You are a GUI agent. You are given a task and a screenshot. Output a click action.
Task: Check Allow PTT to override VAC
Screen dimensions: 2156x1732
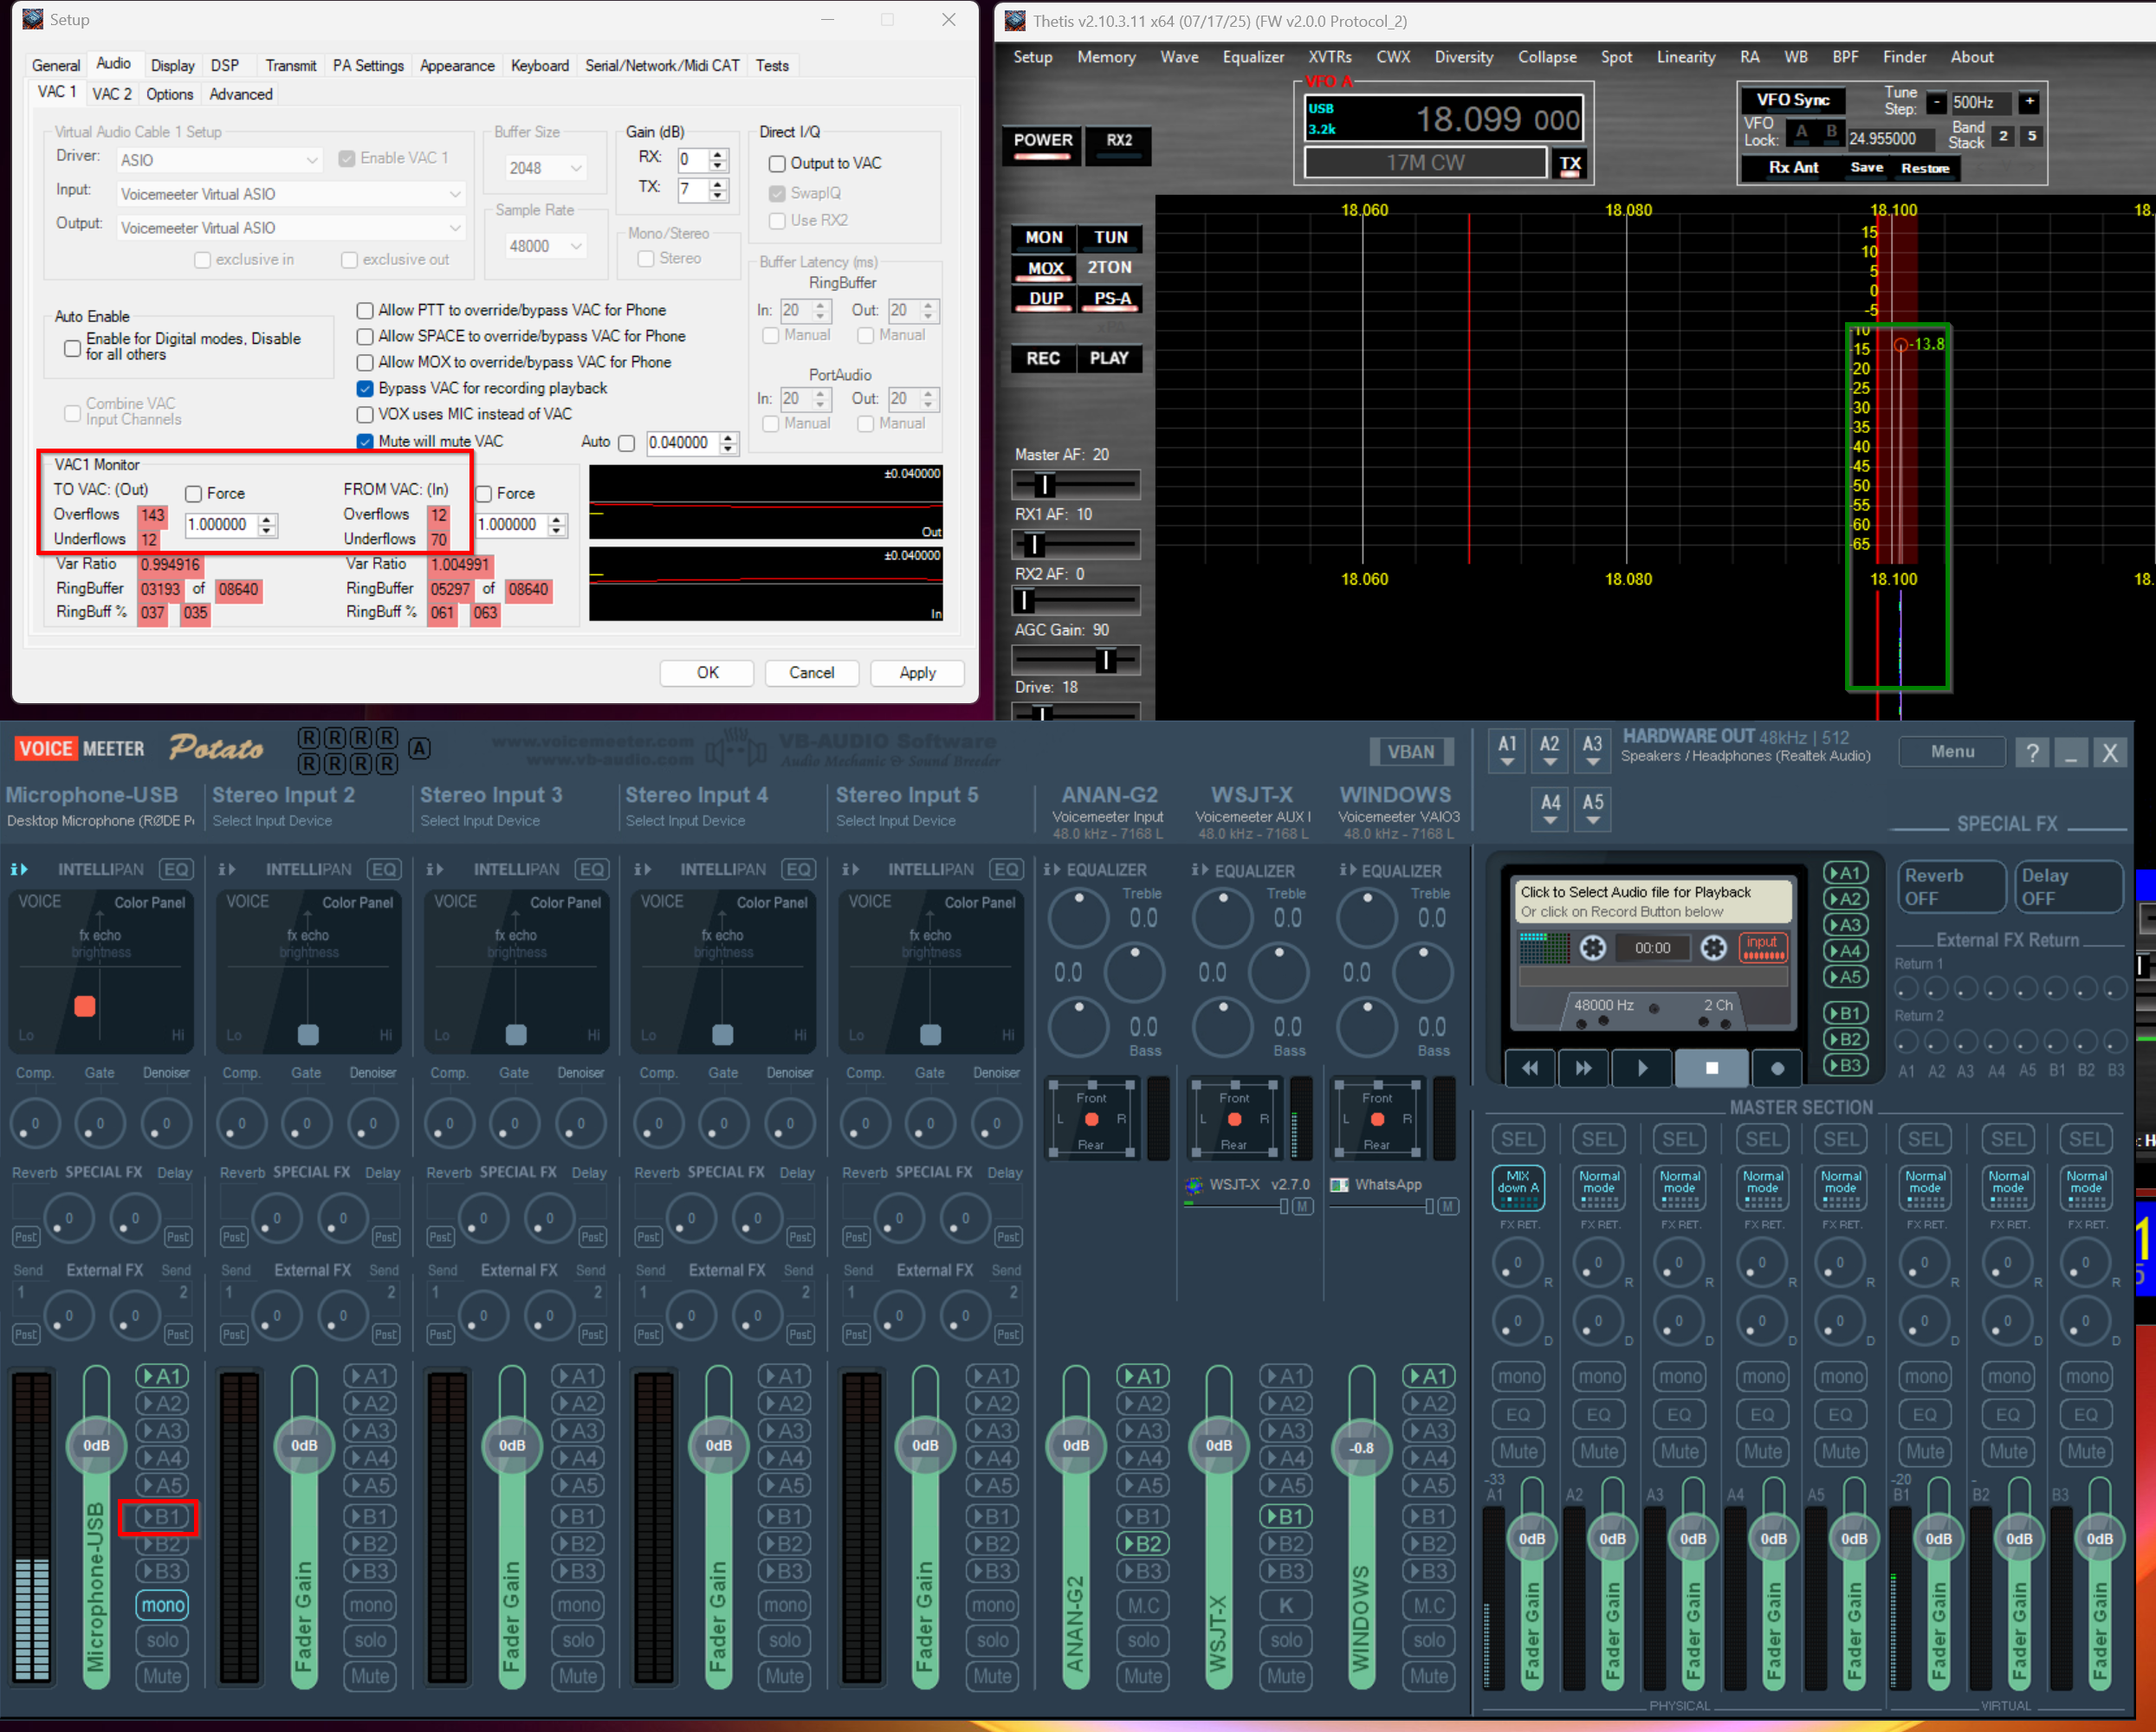(x=365, y=310)
